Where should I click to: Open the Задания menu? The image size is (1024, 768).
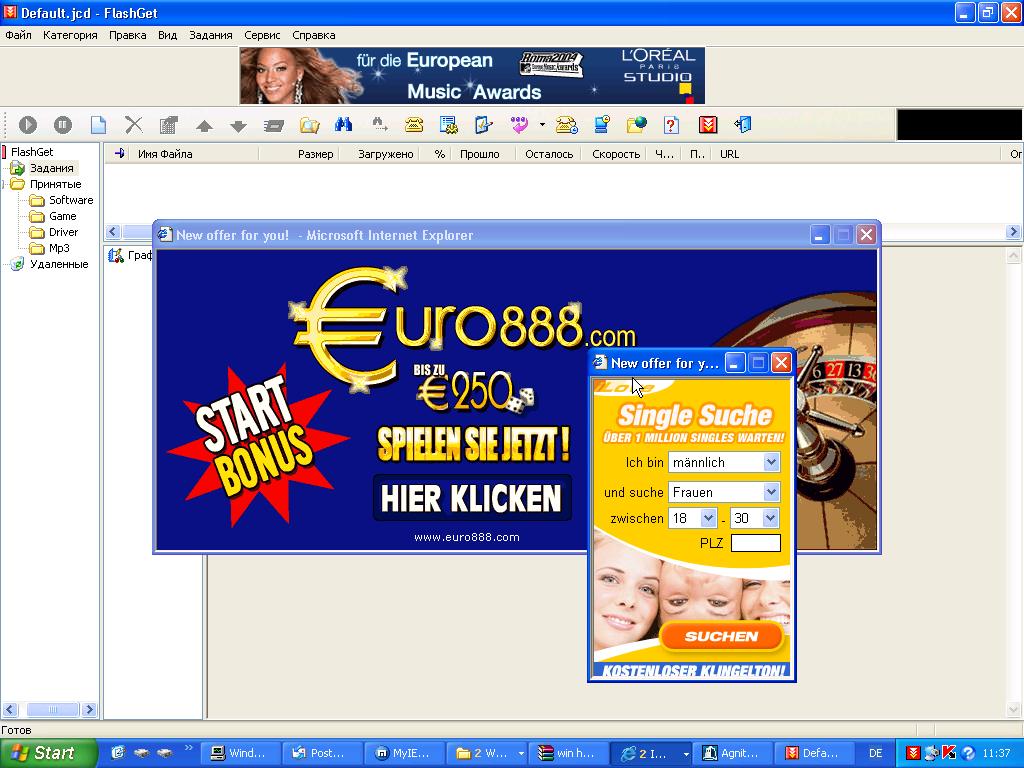[210, 35]
